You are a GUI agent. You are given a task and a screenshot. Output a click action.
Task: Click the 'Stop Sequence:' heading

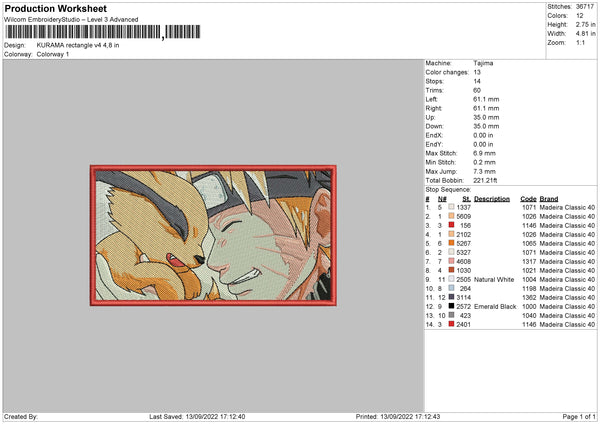point(448,190)
